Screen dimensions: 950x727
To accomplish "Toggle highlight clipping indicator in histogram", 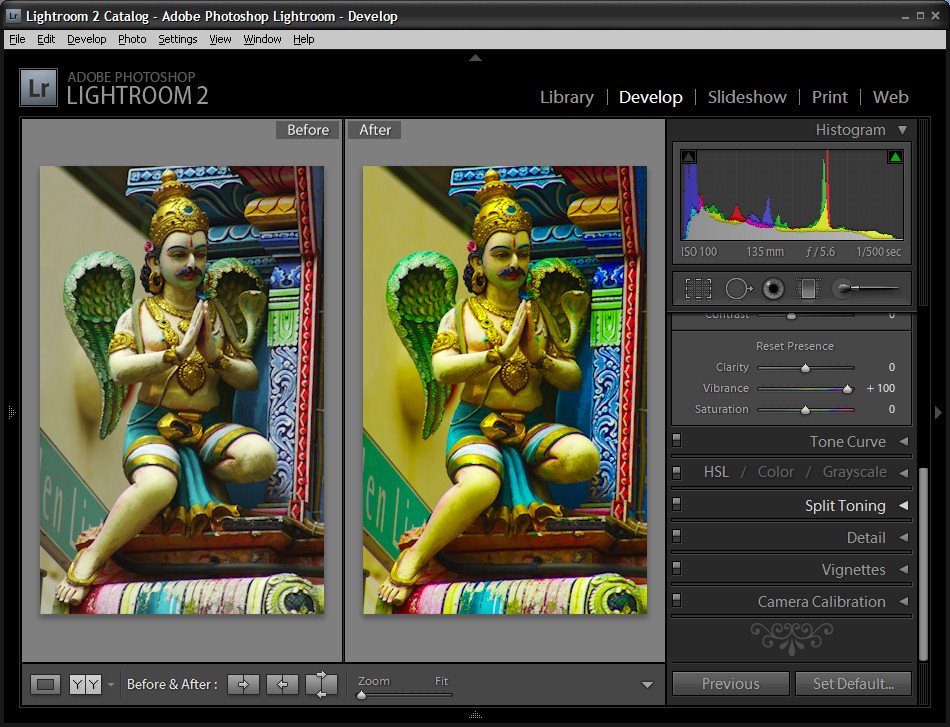I will pos(895,157).
